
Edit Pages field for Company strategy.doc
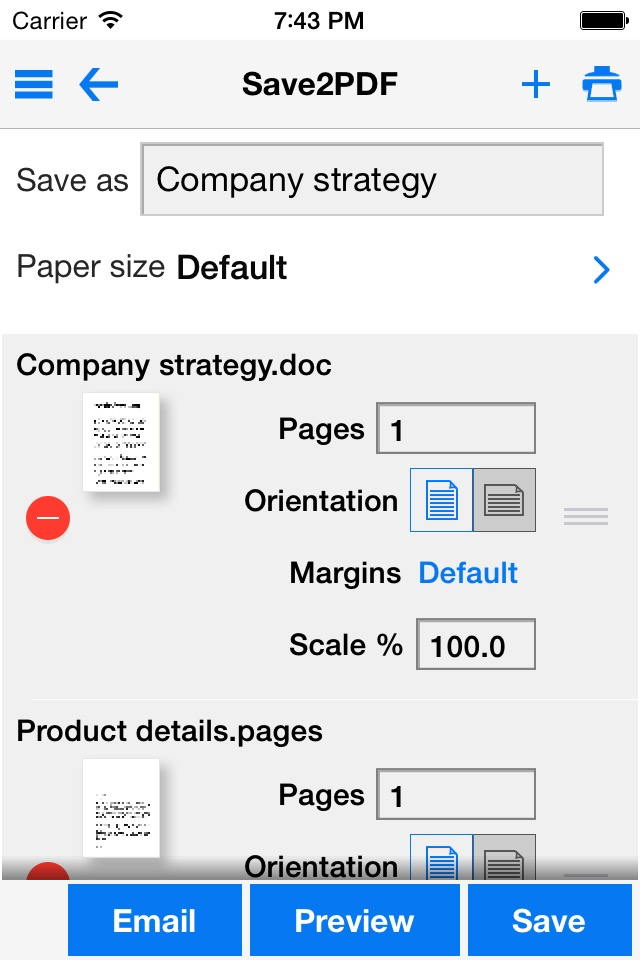pos(456,429)
